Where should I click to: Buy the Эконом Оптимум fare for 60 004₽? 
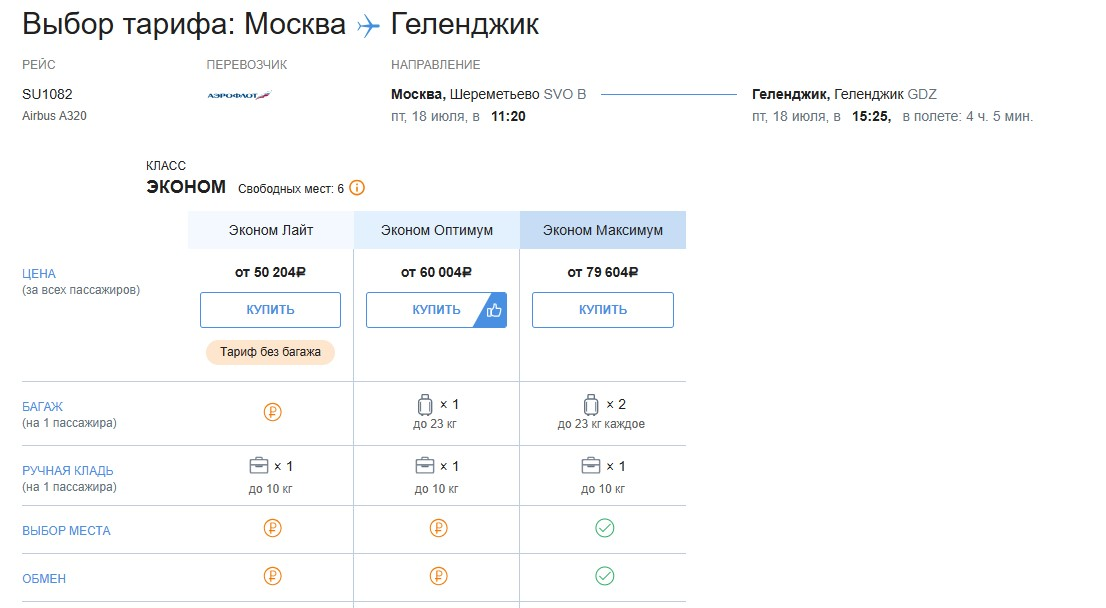436,310
